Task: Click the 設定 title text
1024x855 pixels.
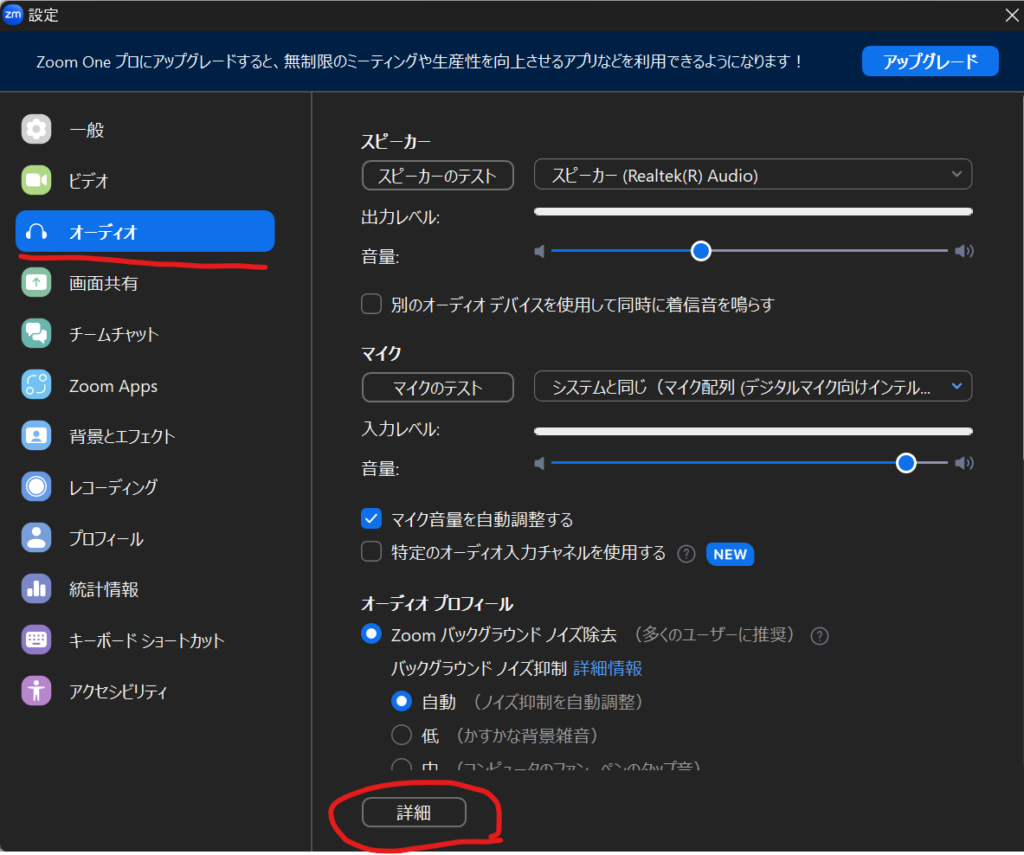Action: click(44, 15)
